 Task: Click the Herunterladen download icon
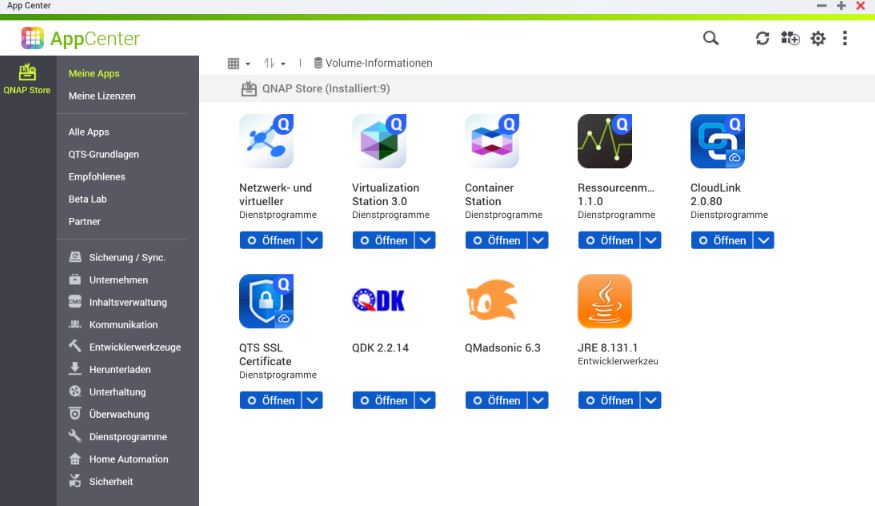coord(75,368)
